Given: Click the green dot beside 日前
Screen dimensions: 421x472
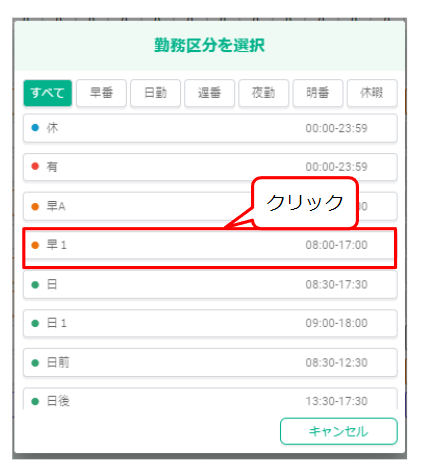Looking at the screenshot, I should coord(35,363).
